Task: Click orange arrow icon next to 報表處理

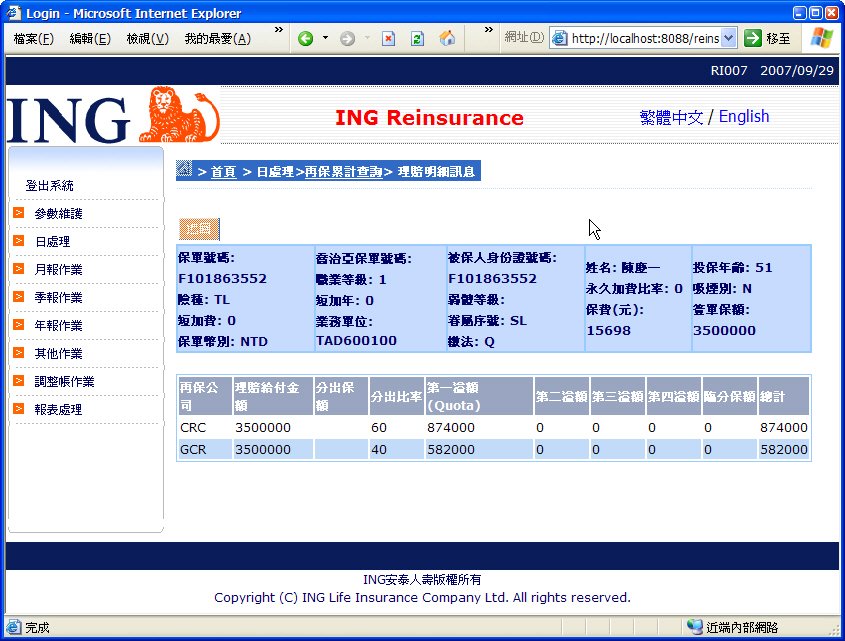Action: click(19, 409)
